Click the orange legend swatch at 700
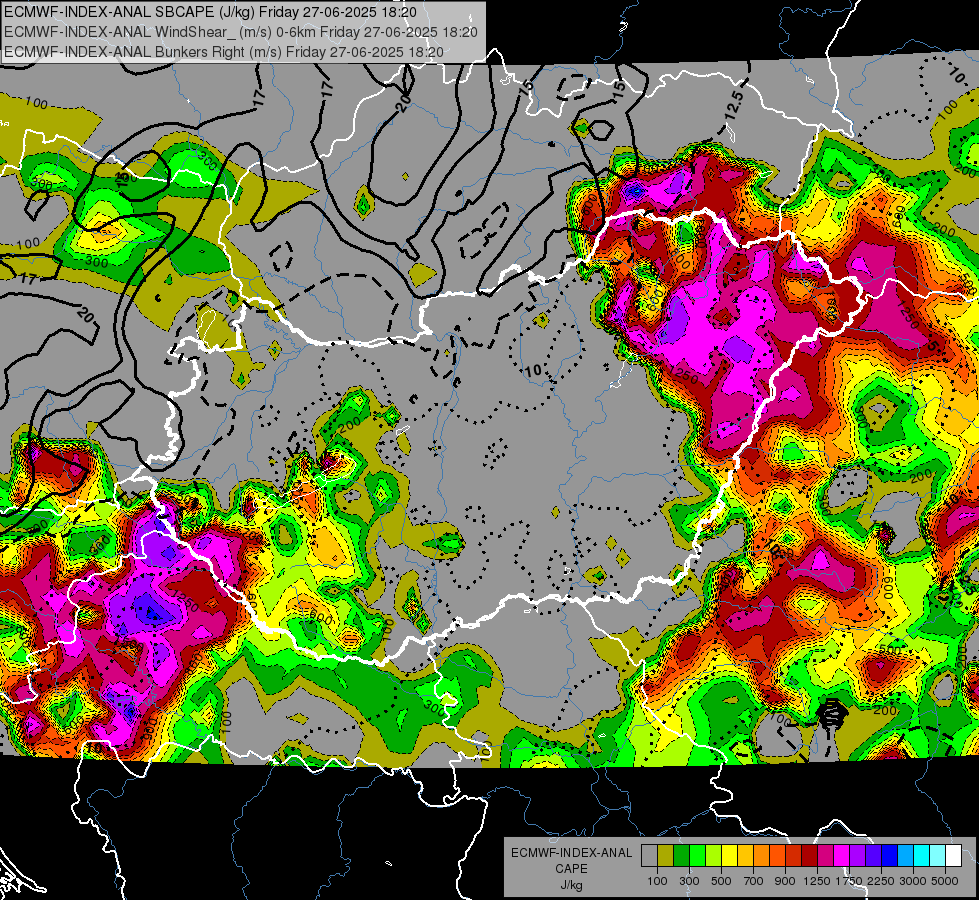This screenshot has height=900, width=979. click(x=761, y=856)
